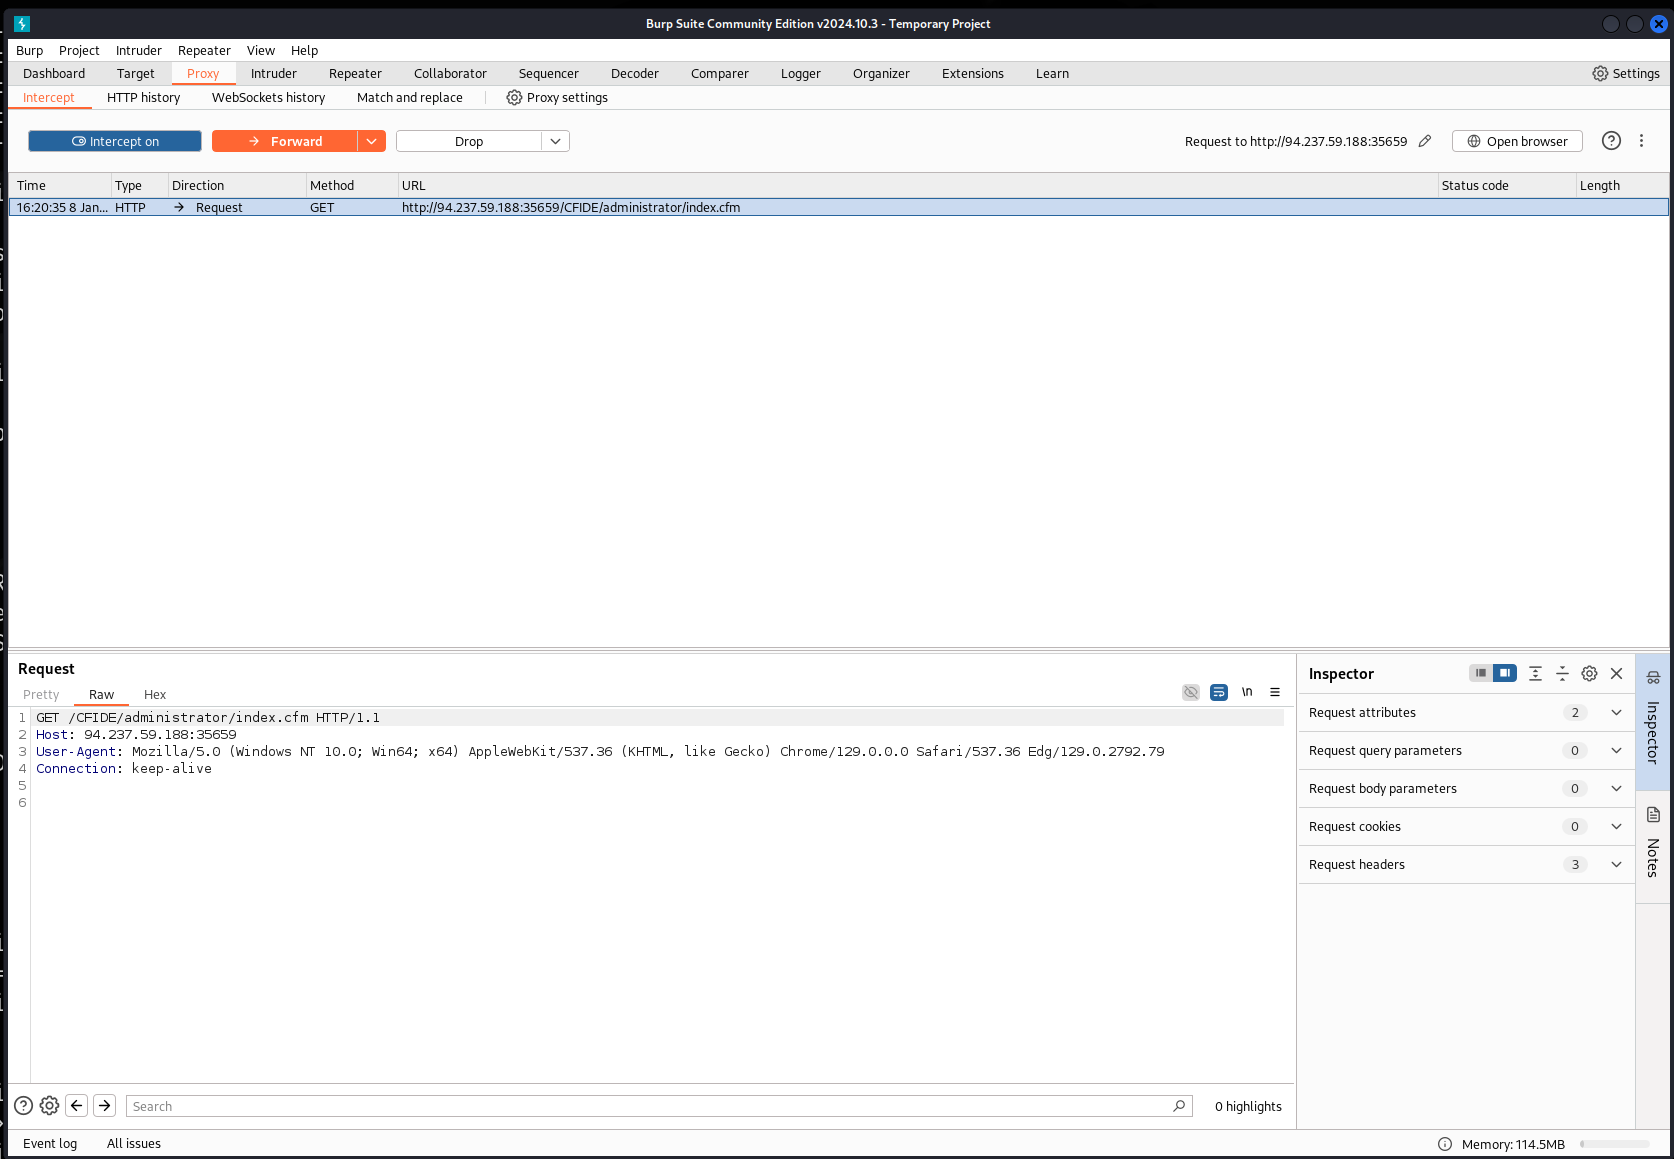Close the Inspector panel
Viewport: 1674px width, 1159px height.
1616,674
